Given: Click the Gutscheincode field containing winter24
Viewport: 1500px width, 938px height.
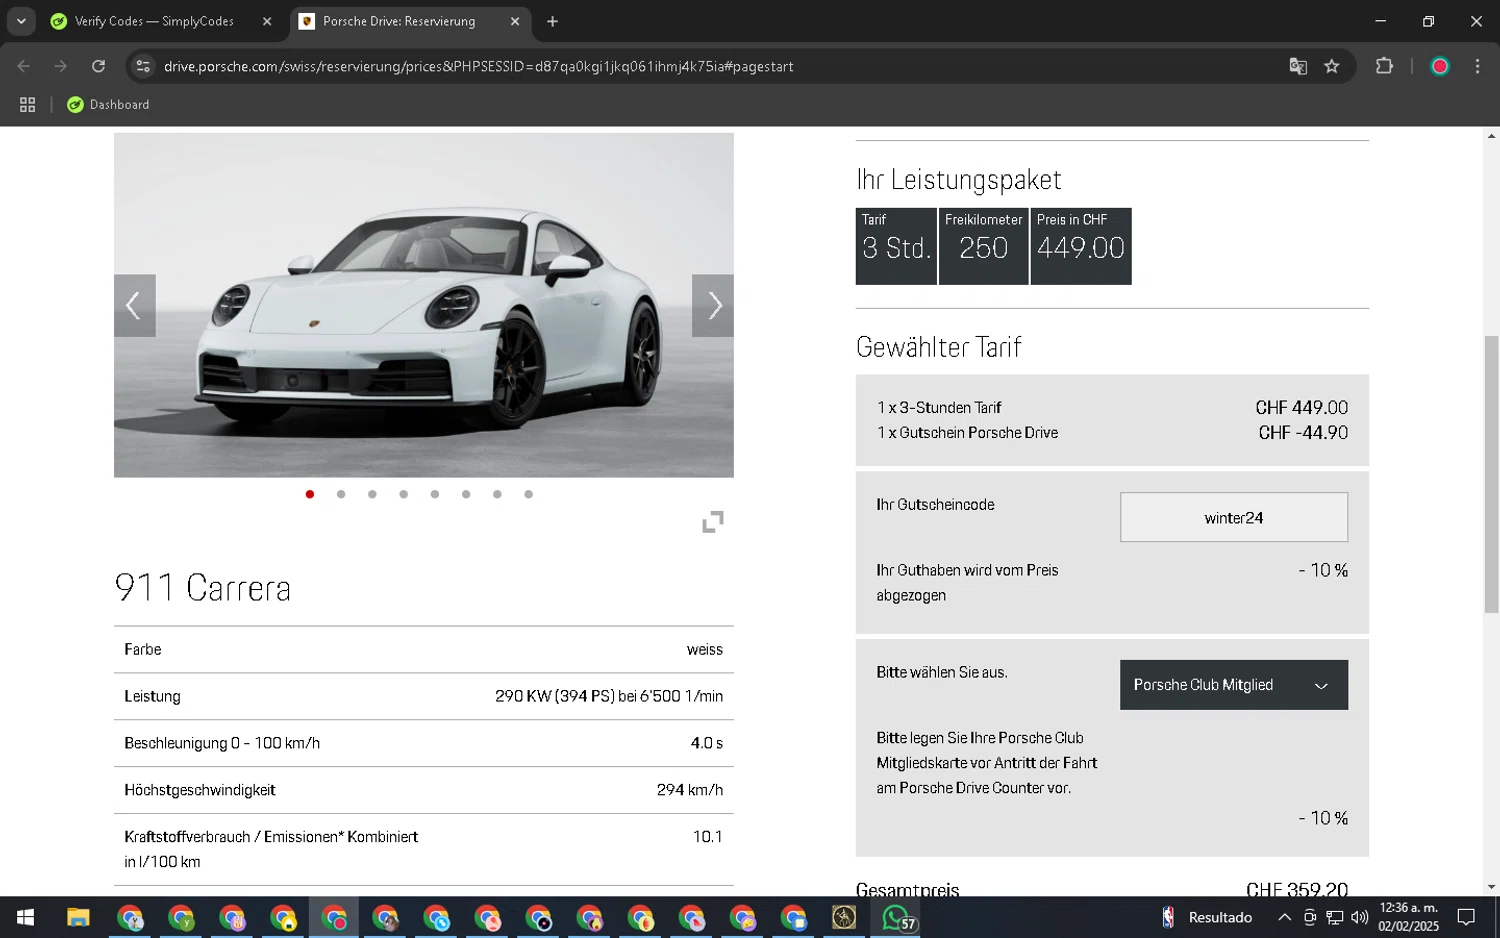Looking at the screenshot, I should [x=1233, y=517].
